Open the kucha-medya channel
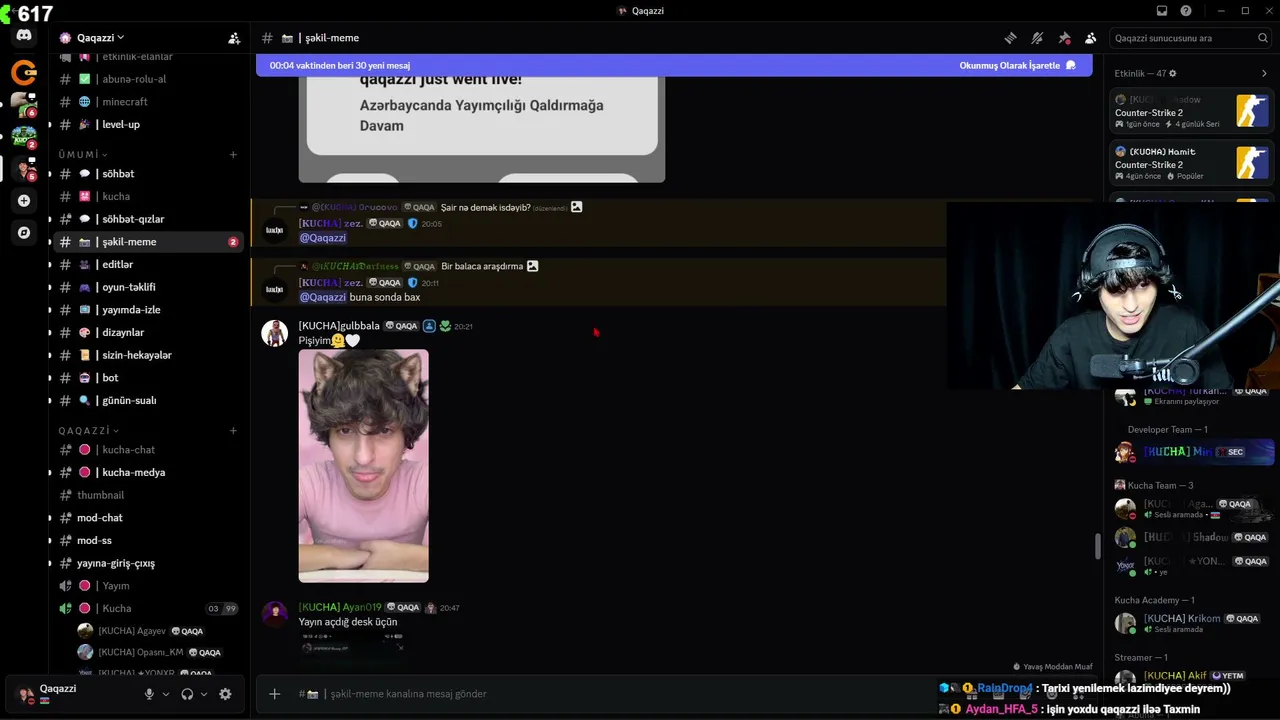Viewport: 1280px width, 720px height. tap(147, 473)
